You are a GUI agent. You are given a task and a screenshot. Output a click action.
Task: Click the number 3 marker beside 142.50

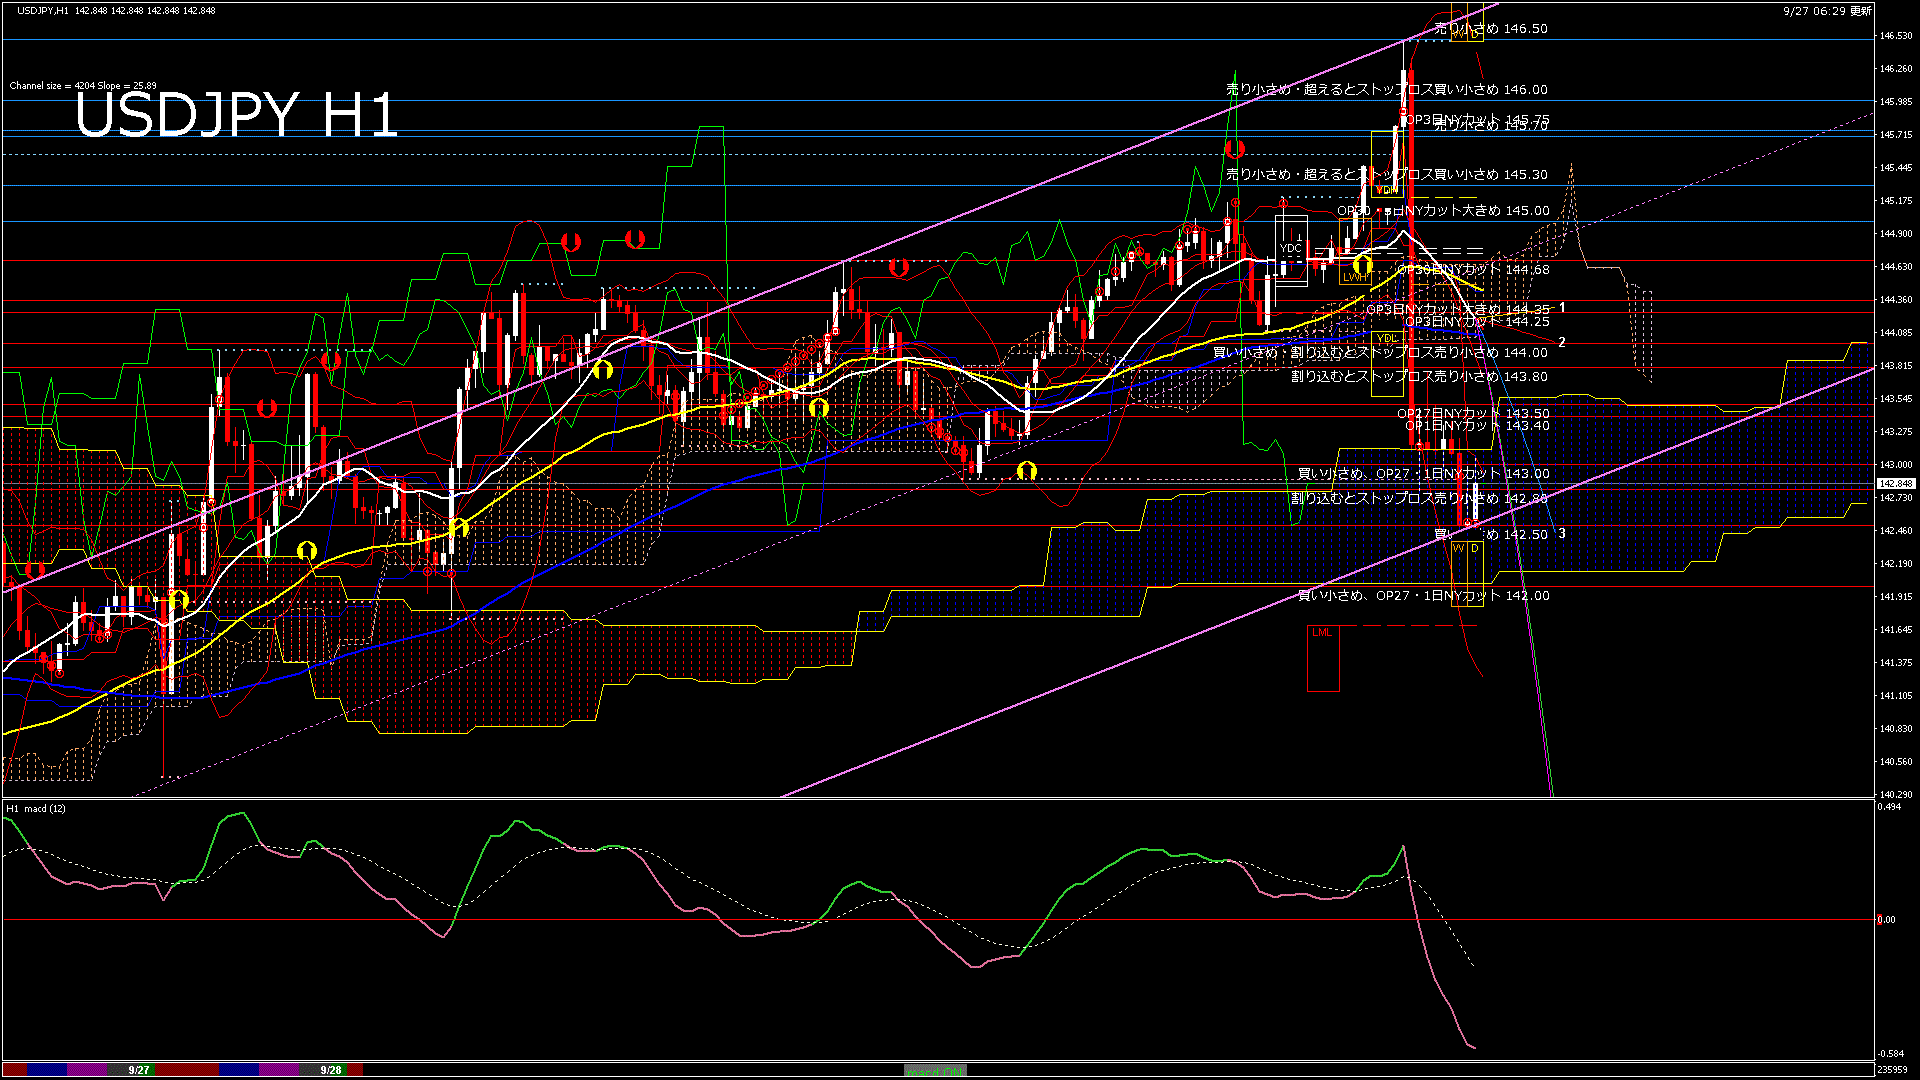tap(1562, 534)
